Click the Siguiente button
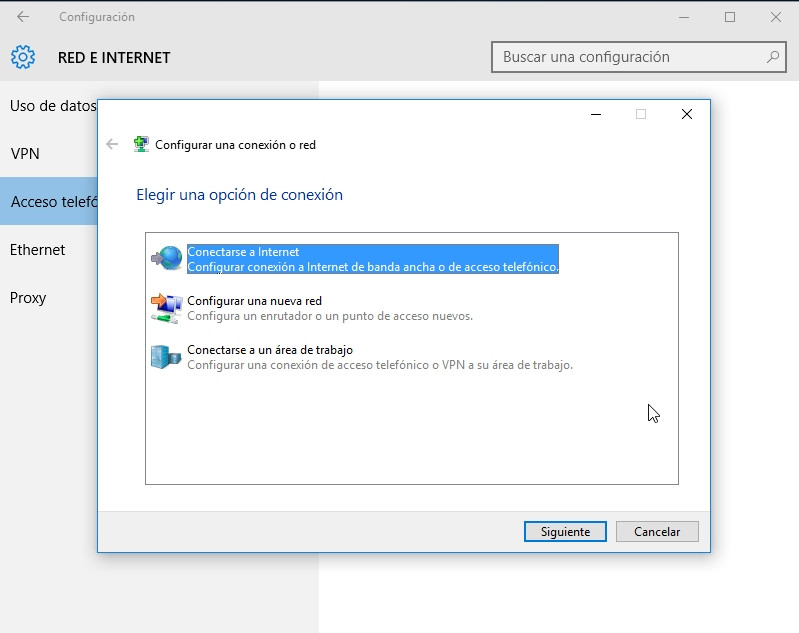Image resolution: width=799 pixels, height=633 pixels. pyautogui.click(x=565, y=532)
